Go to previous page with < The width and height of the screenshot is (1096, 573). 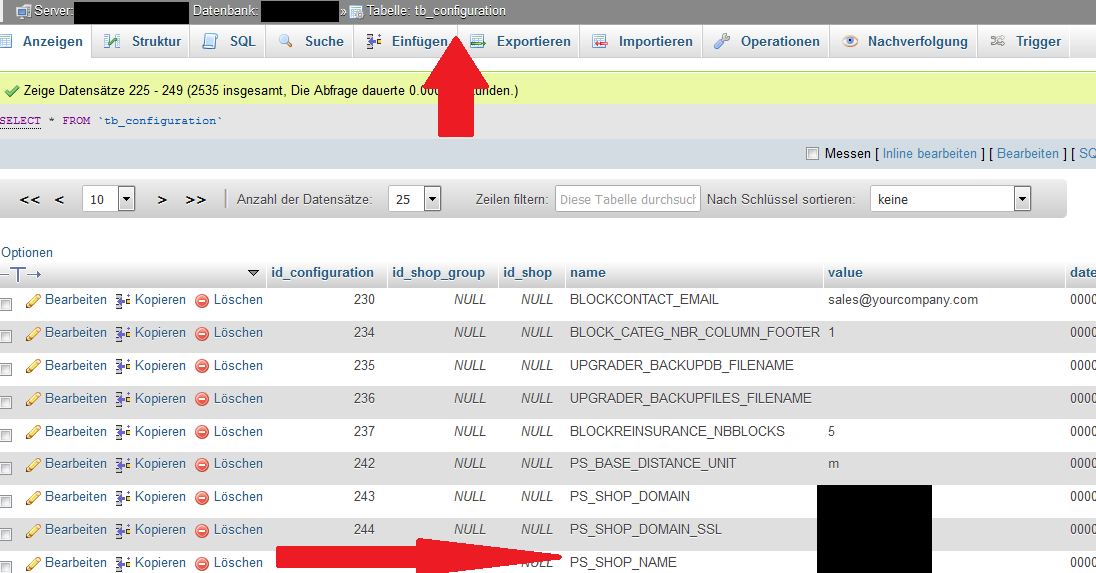(x=59, y=200)
